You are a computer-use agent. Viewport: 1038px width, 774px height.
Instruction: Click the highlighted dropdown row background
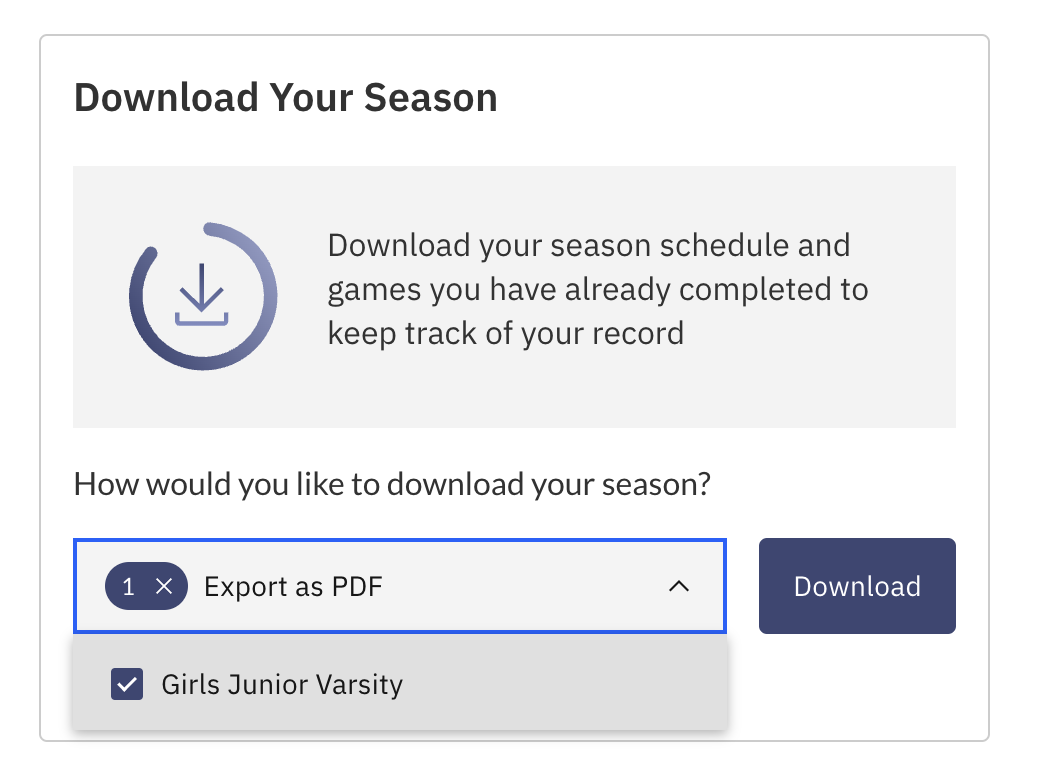pos(550,684)
